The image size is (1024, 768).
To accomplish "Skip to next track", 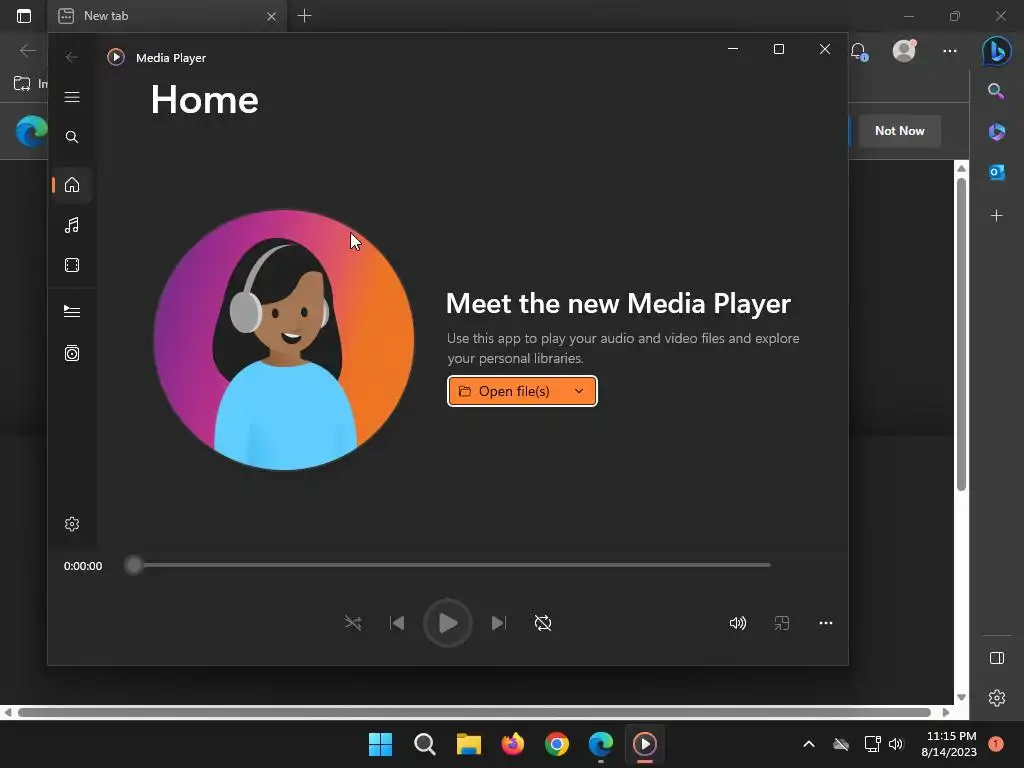I will 498,623.
